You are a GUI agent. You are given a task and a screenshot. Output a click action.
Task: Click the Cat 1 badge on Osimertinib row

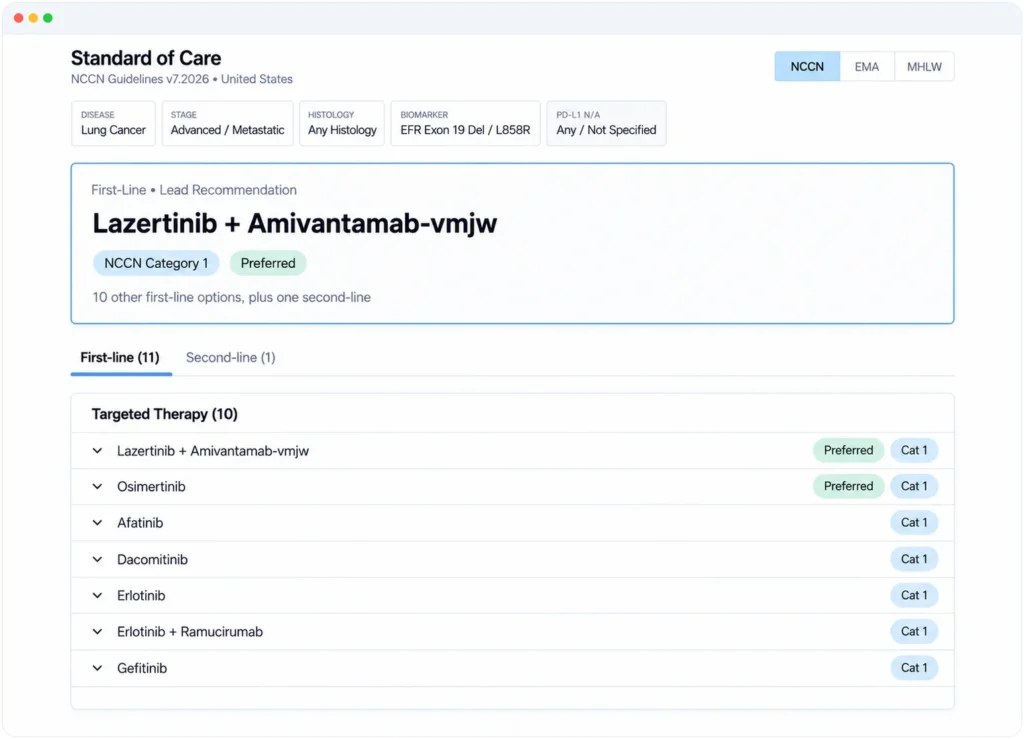coord(914,486)
